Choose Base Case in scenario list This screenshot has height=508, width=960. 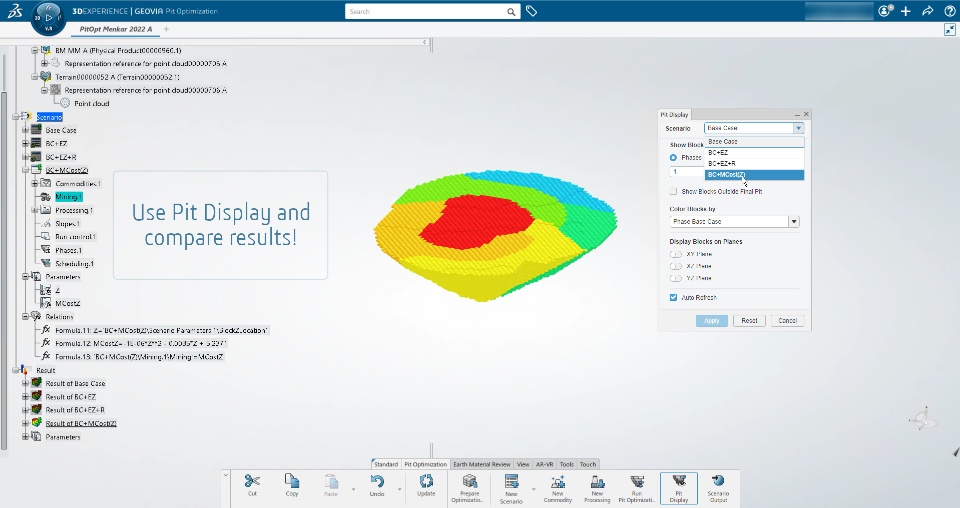754,141
